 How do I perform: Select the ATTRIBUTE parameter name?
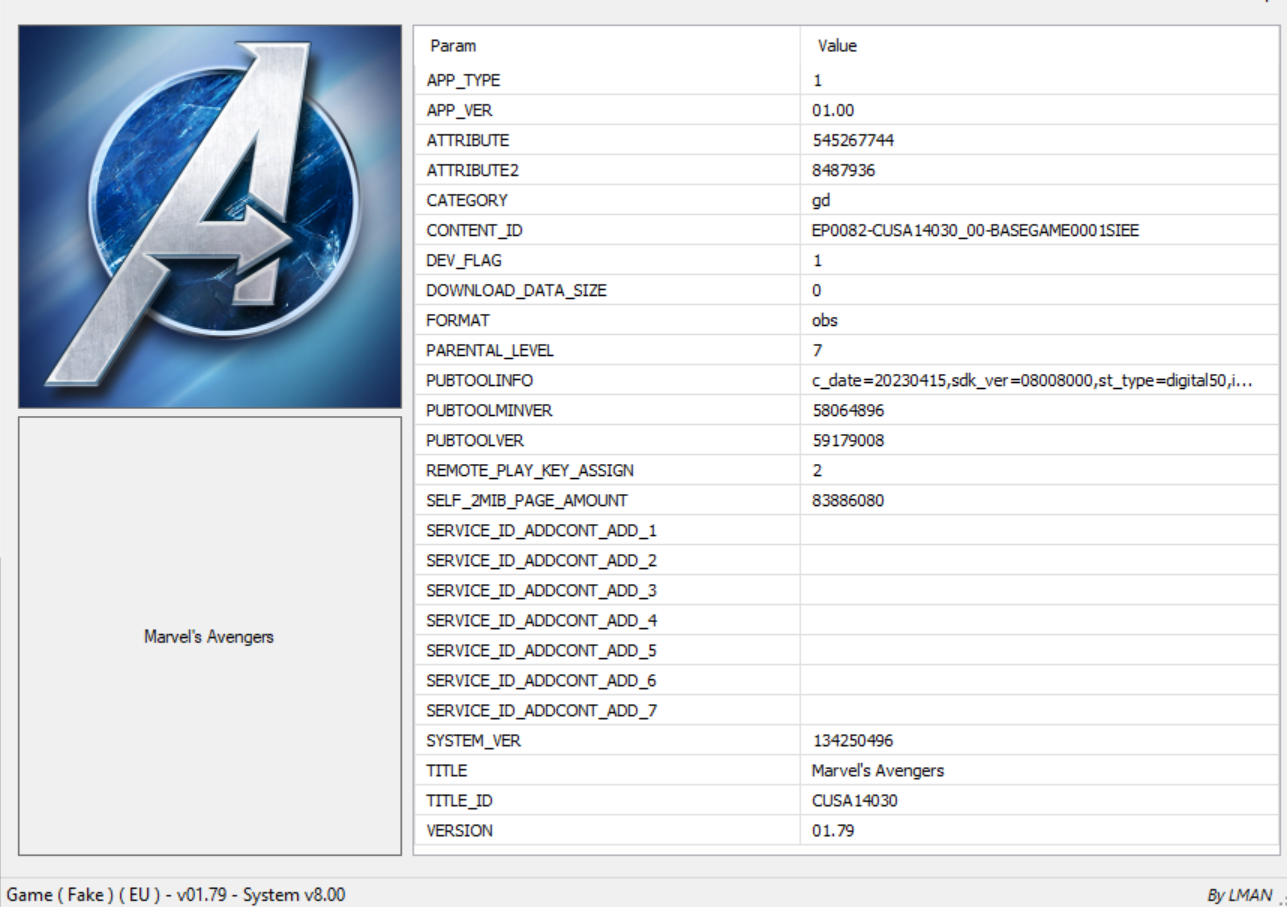[x=467, y=141]
